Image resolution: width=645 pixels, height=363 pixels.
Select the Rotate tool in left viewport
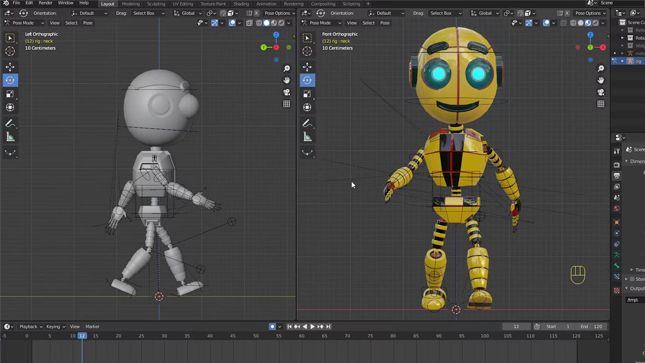point(10,80)
